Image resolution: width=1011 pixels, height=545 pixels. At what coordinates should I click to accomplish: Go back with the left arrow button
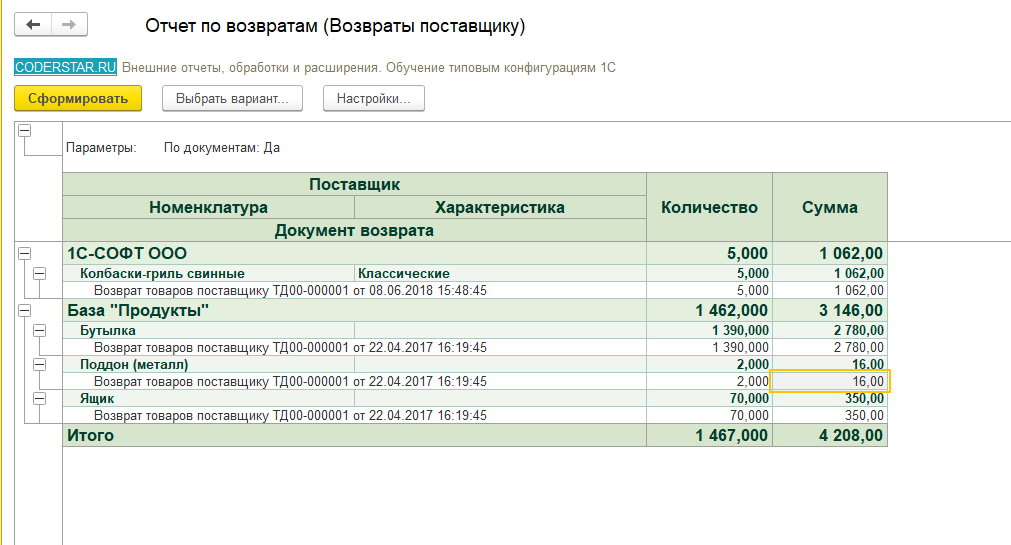coord(33,25)
